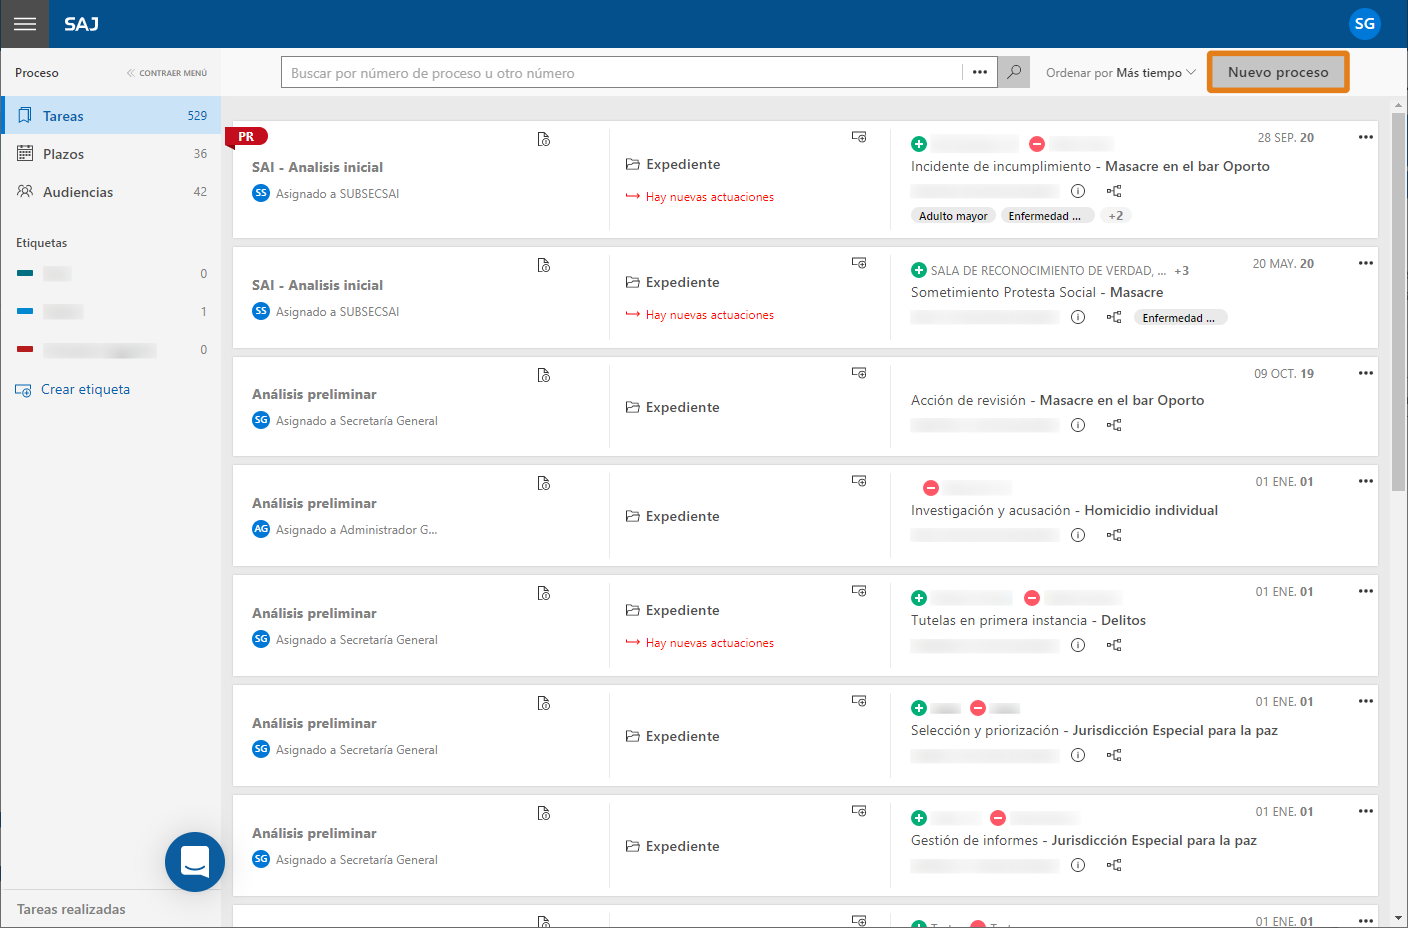Open document icon on first SAI - Analisis inicial card
1408x928 pixels.
pos(544,139)
